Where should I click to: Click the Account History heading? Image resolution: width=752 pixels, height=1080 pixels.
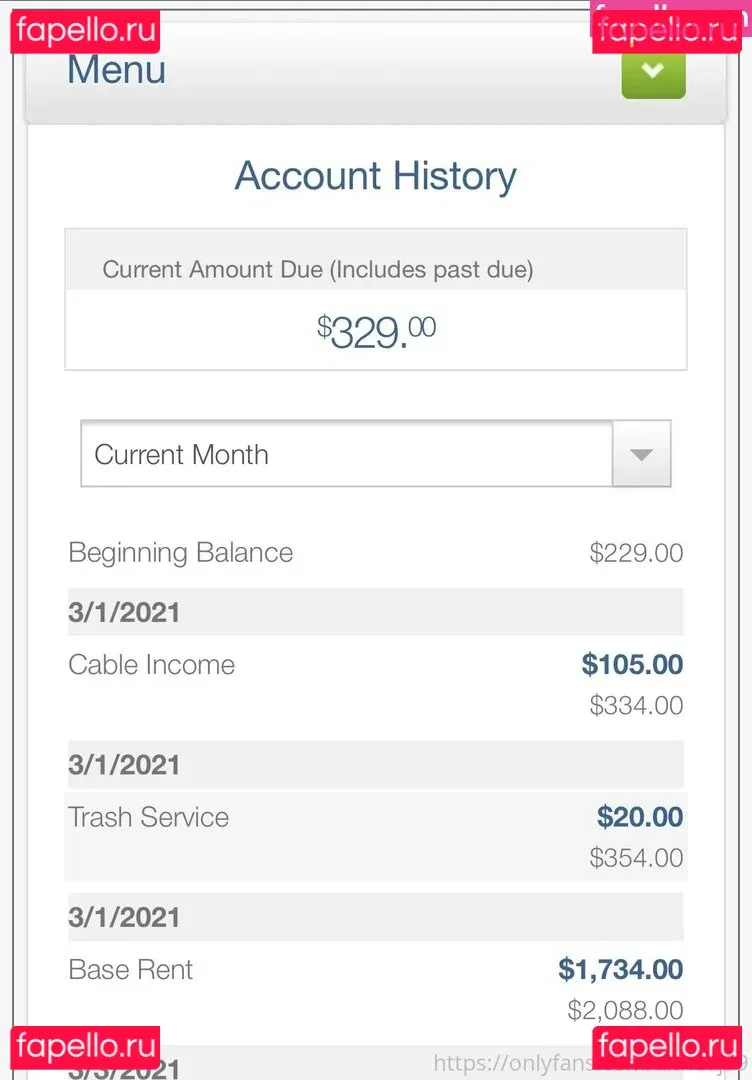click(x=375, y=176)
